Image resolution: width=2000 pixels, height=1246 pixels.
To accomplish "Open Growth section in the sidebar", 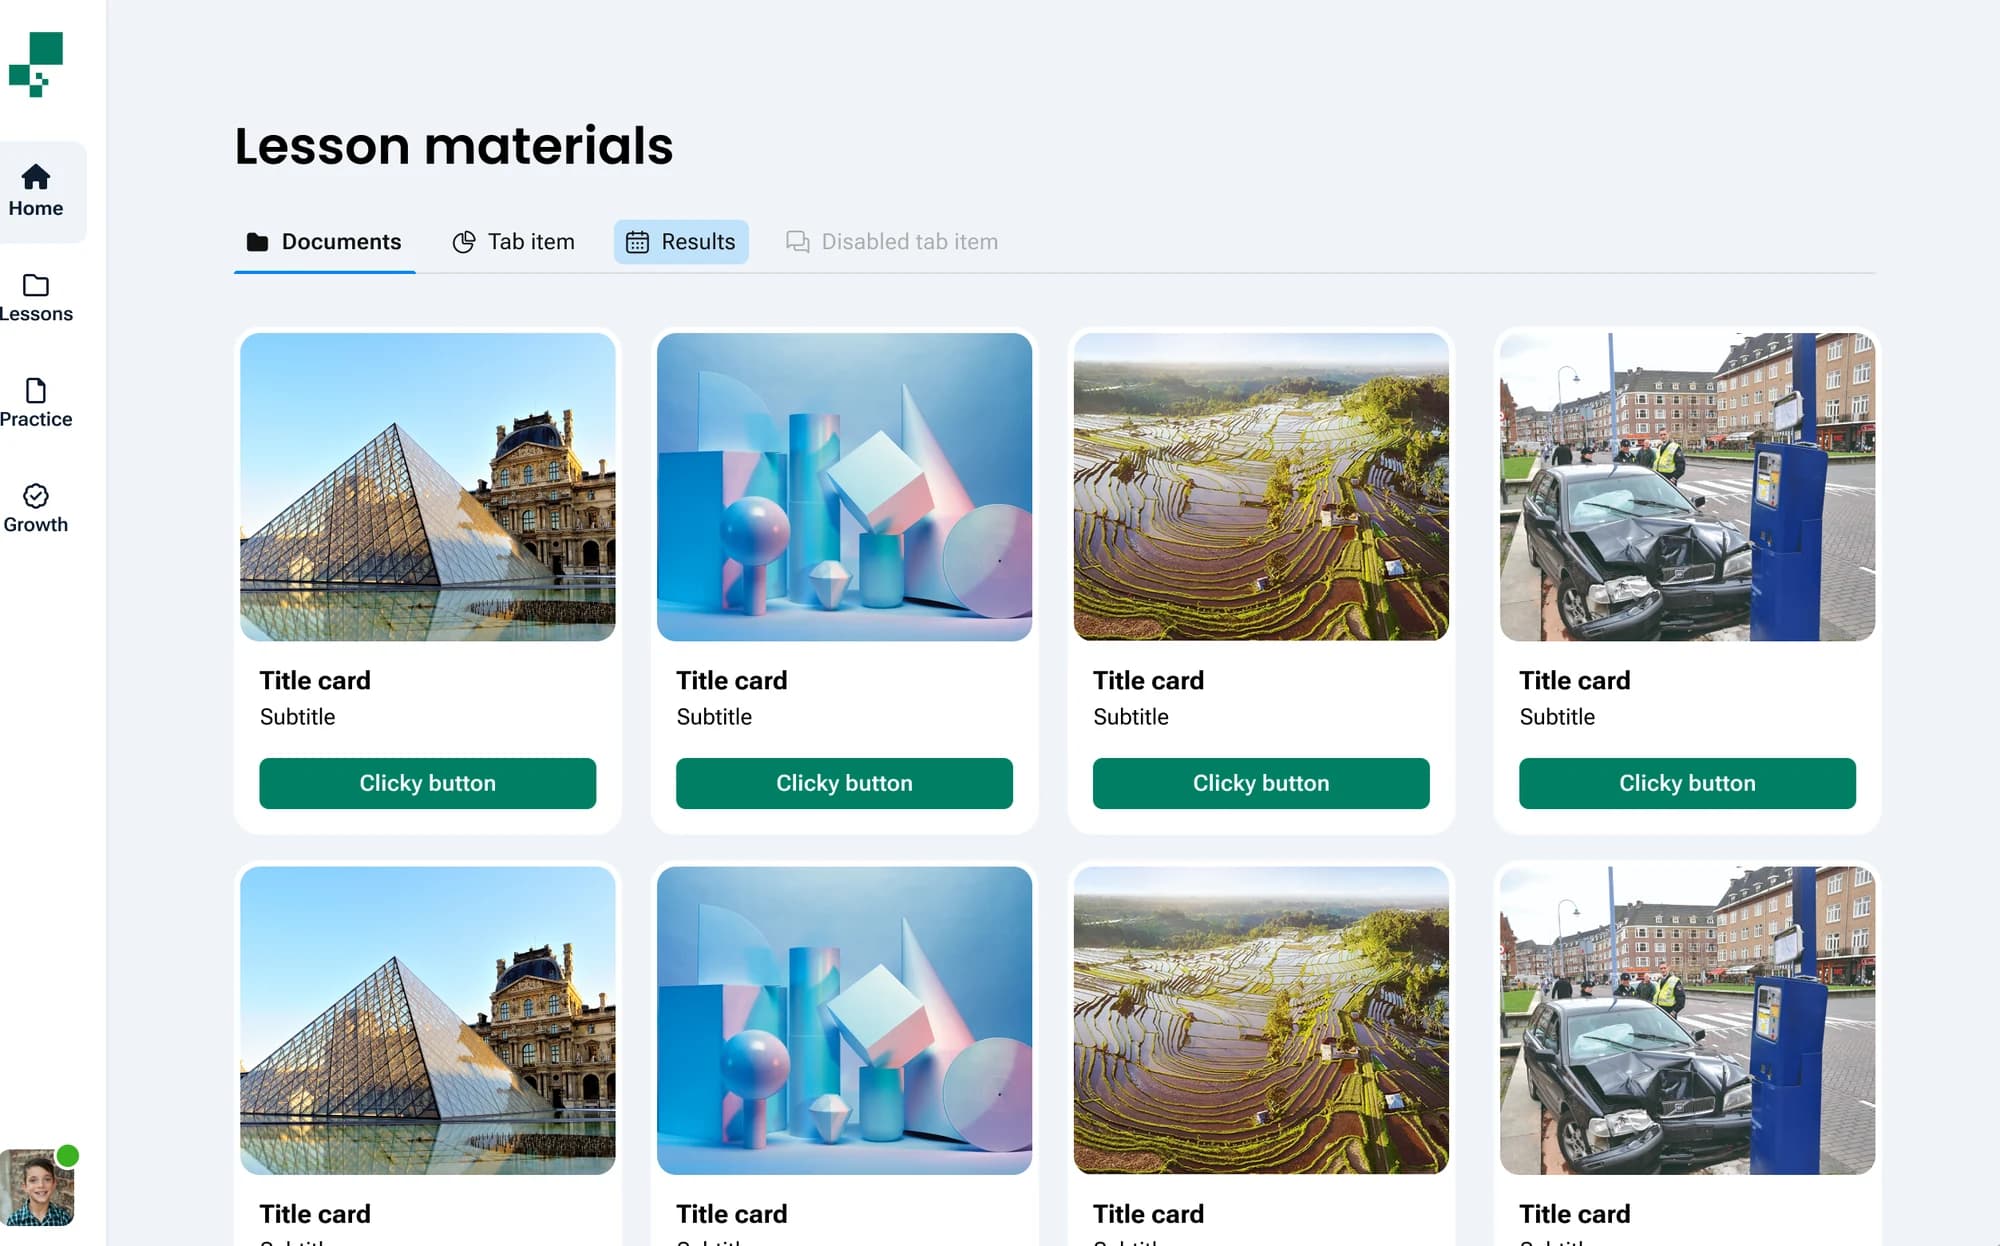I will tap(36, 509).
